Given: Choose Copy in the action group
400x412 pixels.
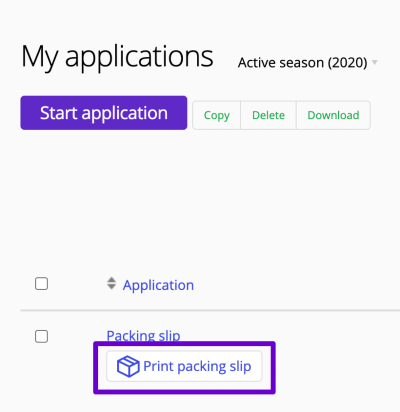Looking at the screenshot, I should [x=217, y=115].
